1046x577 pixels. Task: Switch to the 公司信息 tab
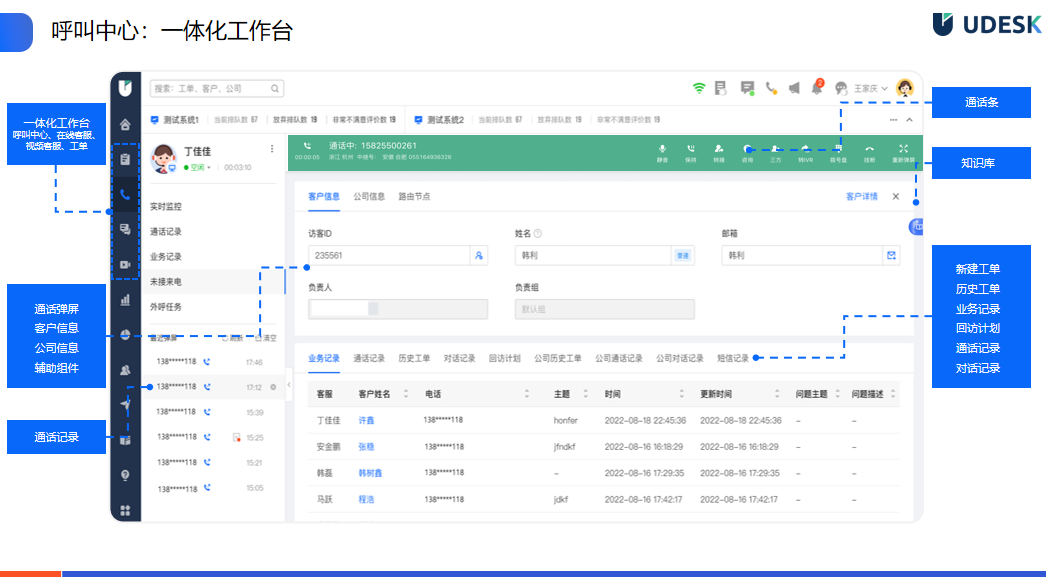coord(369,197)
